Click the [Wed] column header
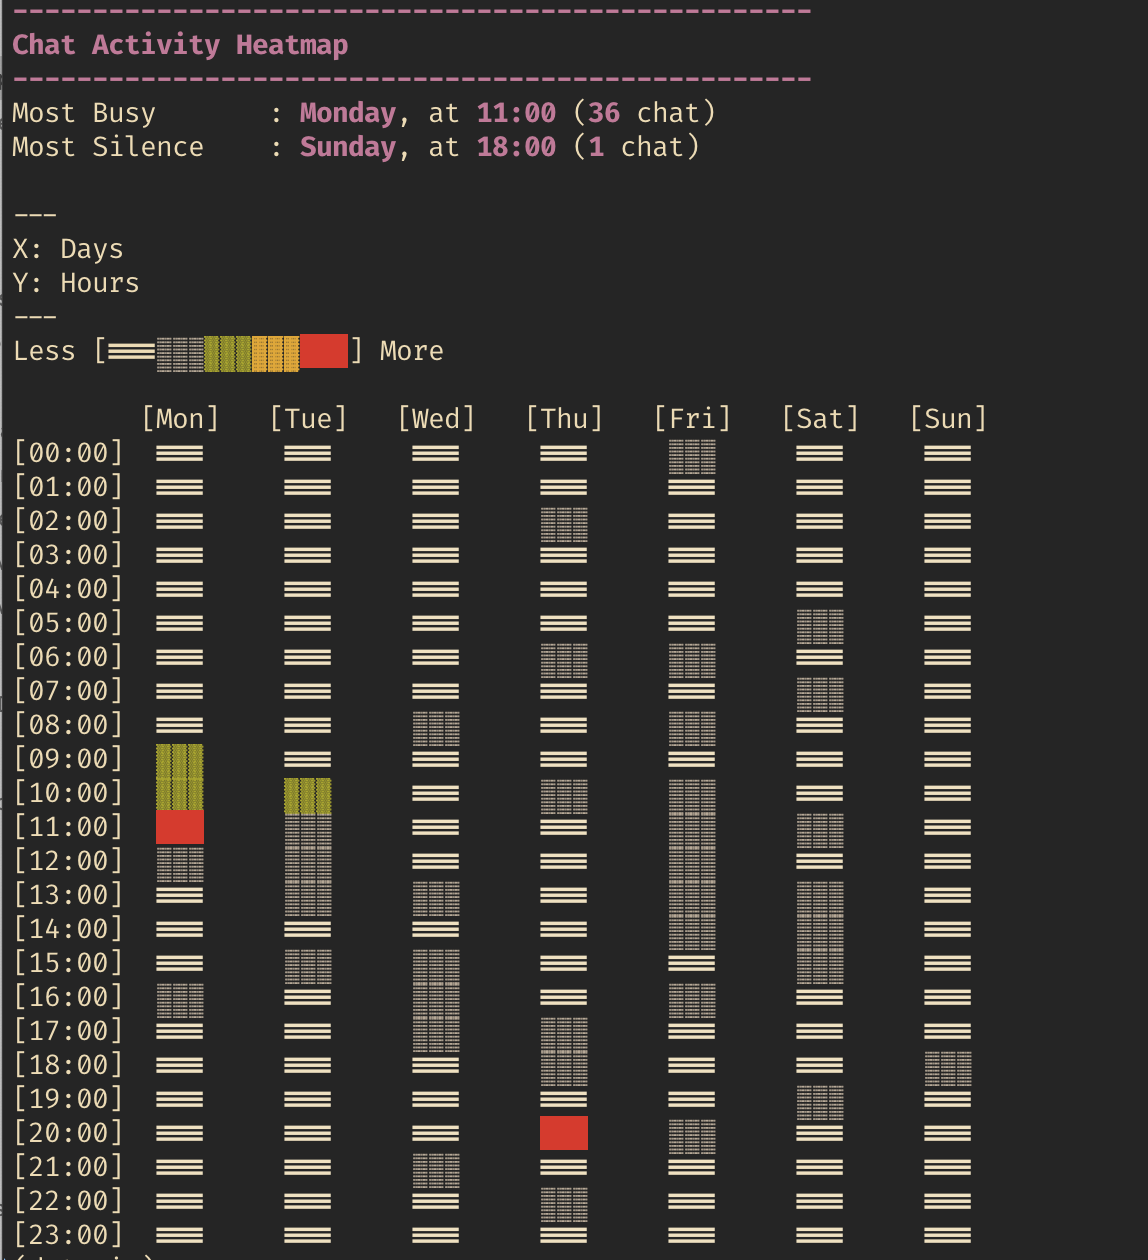The image size is (1148, 1260). point(436,418)
